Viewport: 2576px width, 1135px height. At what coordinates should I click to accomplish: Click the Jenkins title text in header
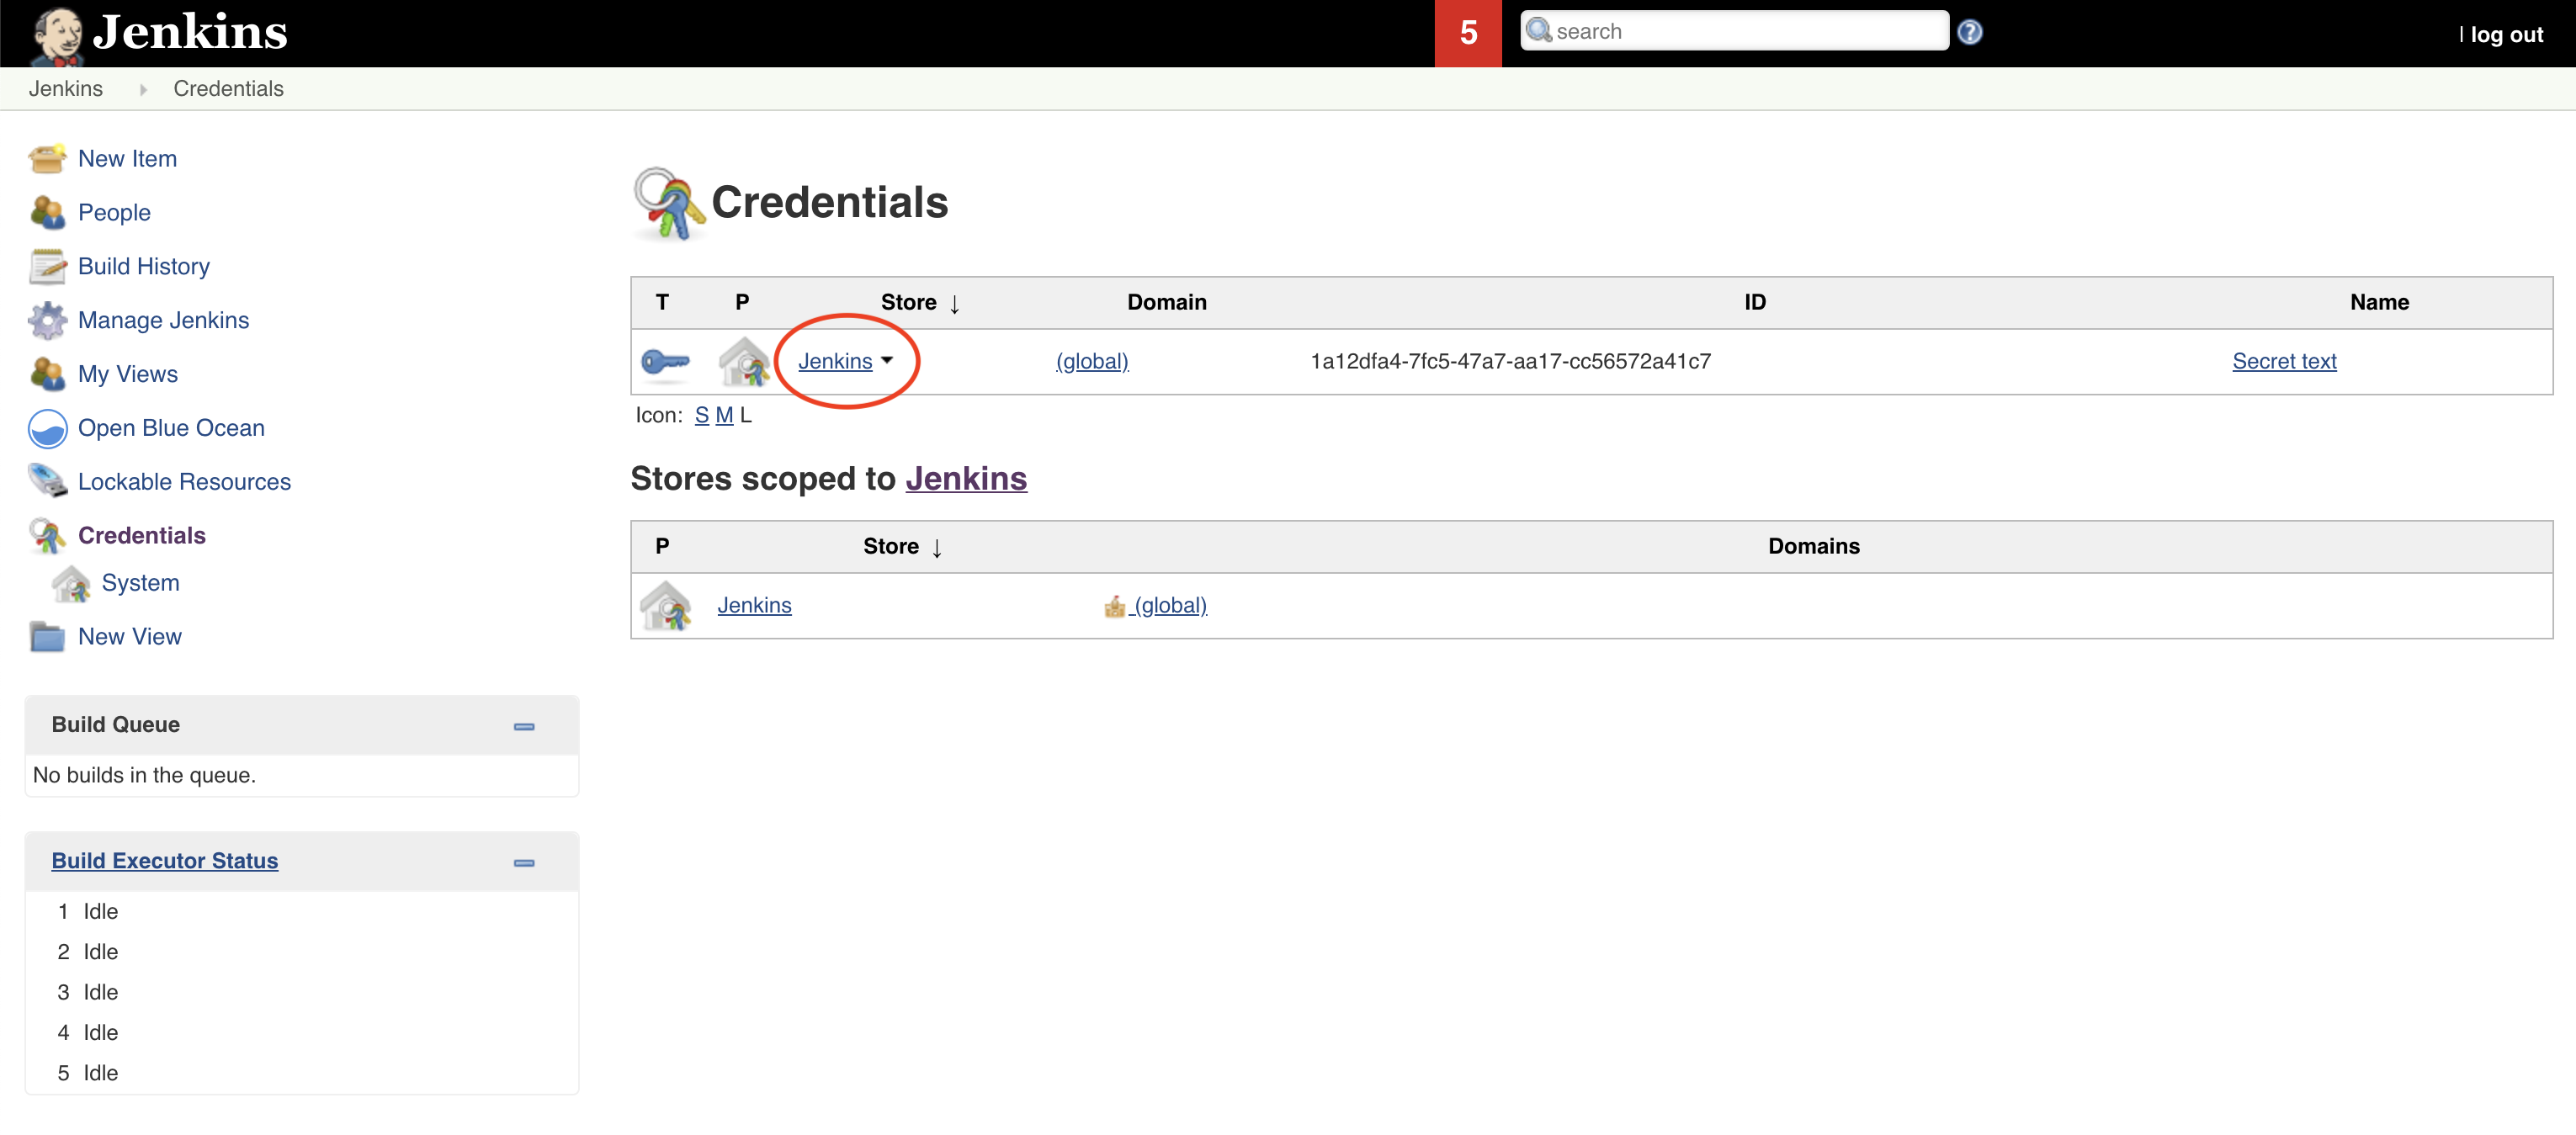click(x=190, y=32)
